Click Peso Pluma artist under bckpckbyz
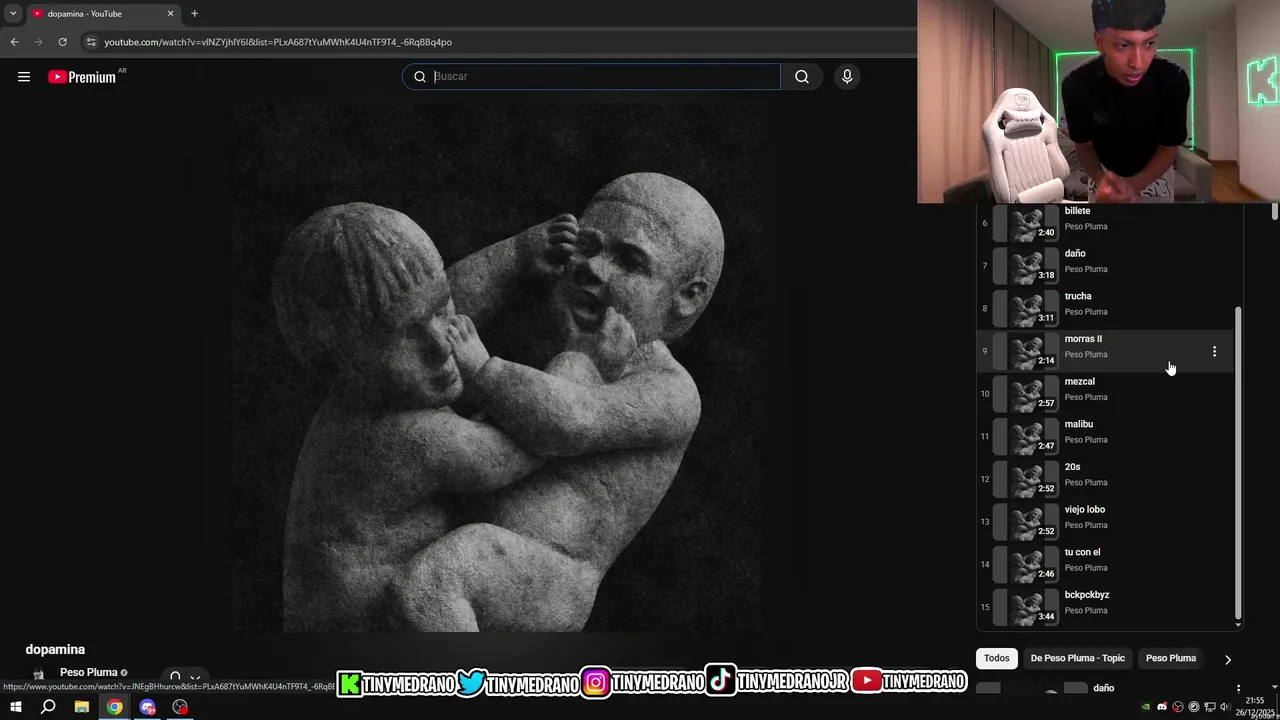Viewport: 1280px width, 720px height. (1086, 610)
